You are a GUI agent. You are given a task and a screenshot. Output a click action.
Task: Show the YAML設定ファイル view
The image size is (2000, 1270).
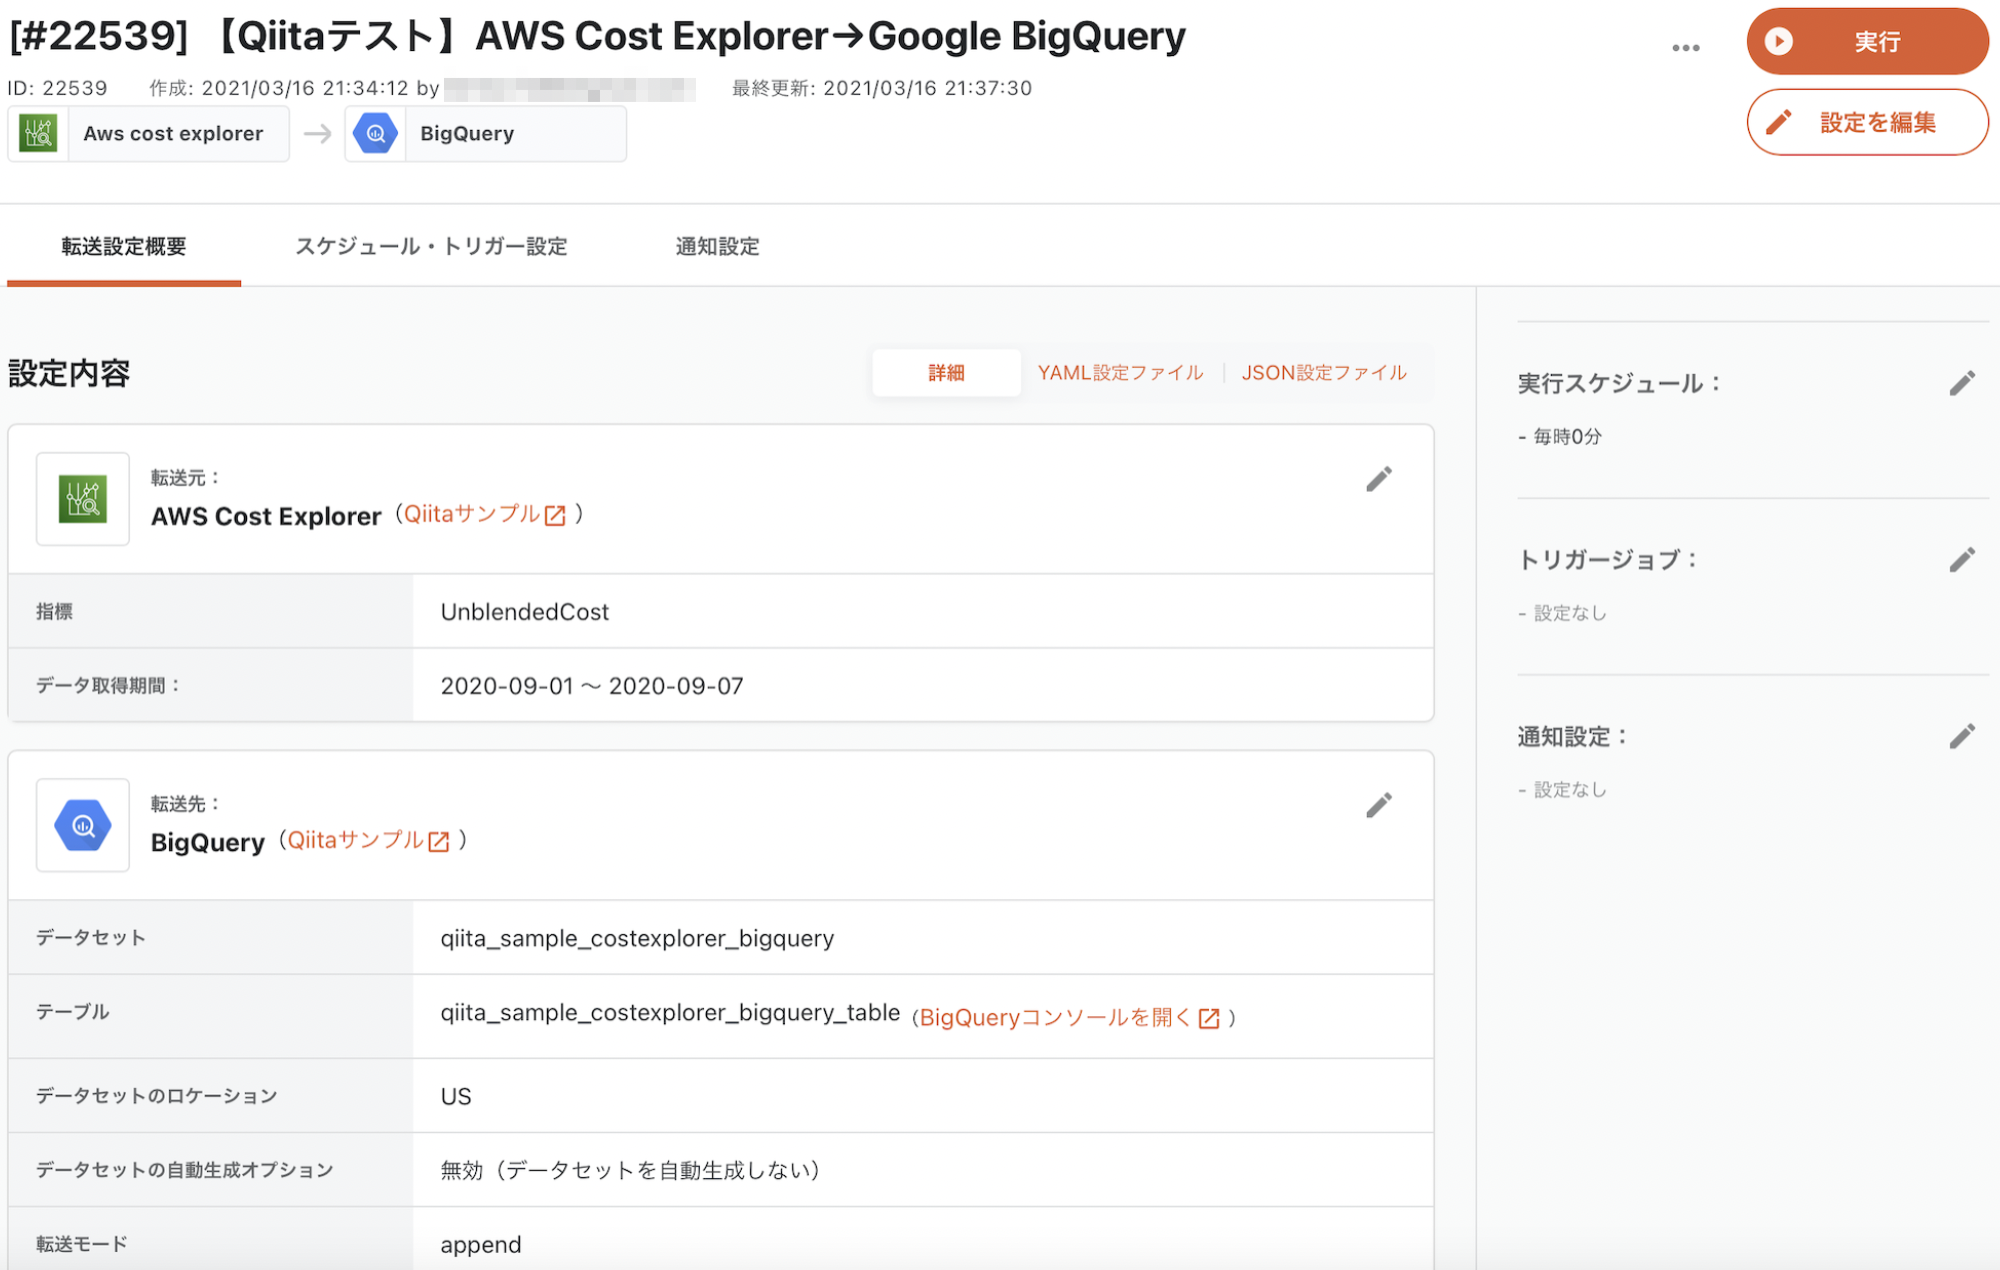pos(1121,373)
